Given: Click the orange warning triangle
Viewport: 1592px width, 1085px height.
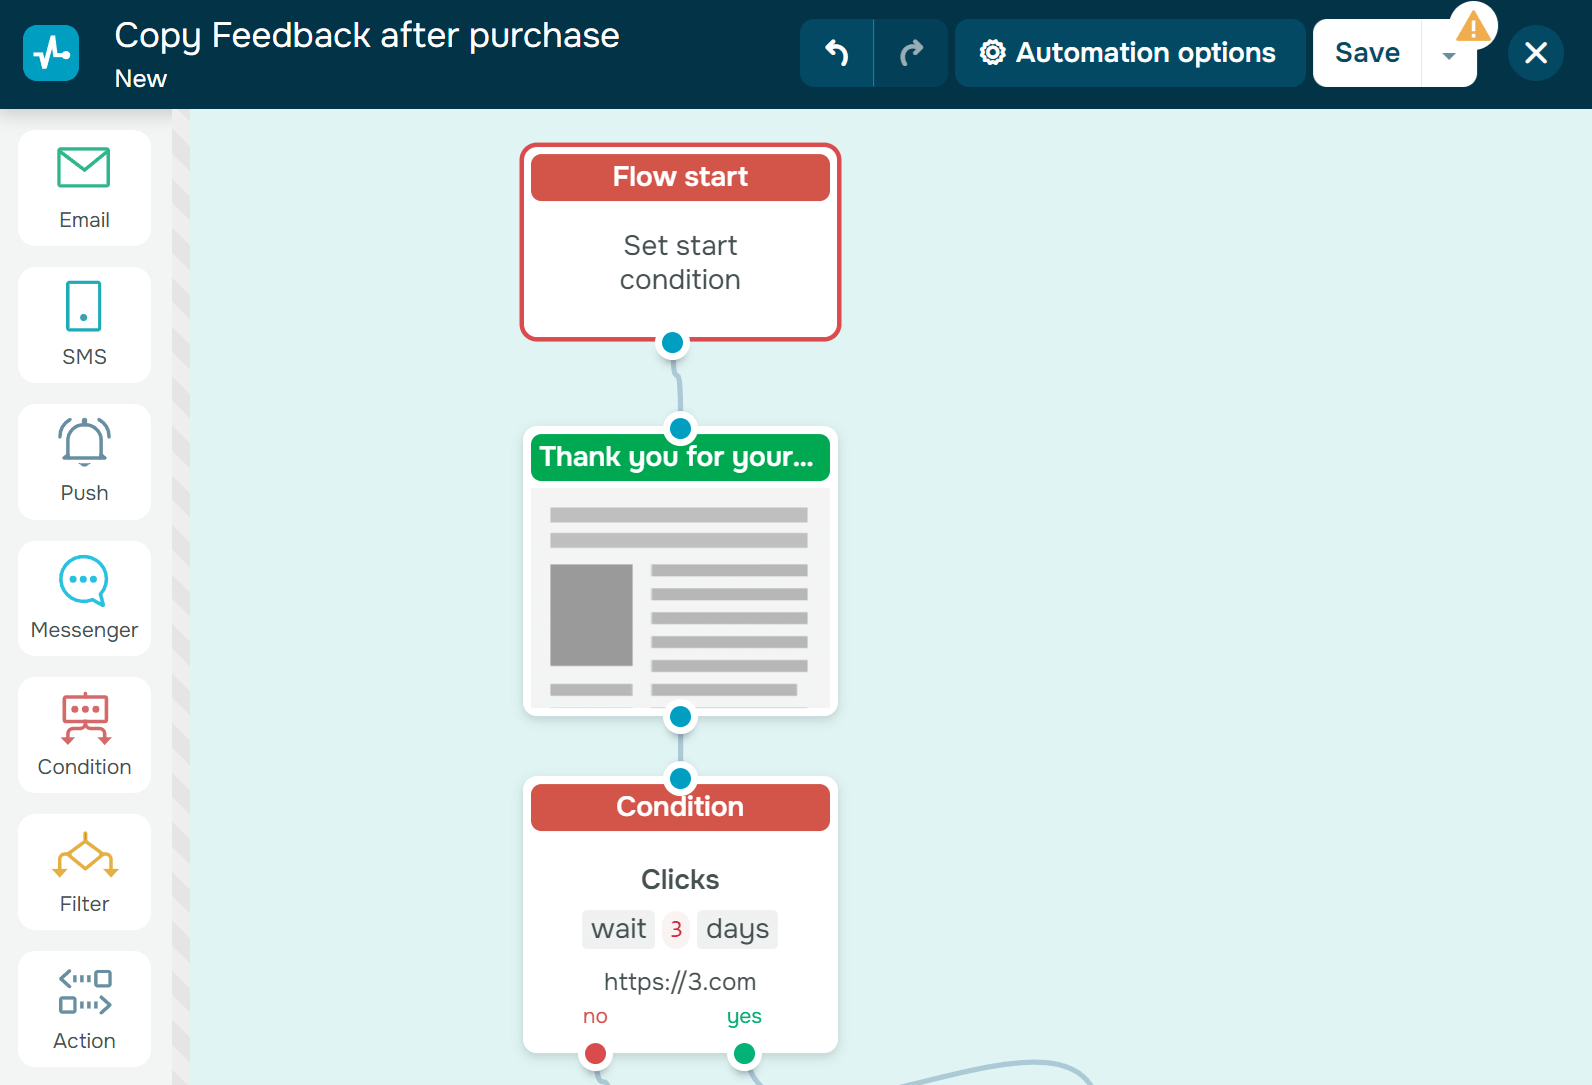Looking at the screenshot, I should pos(1473,26).
